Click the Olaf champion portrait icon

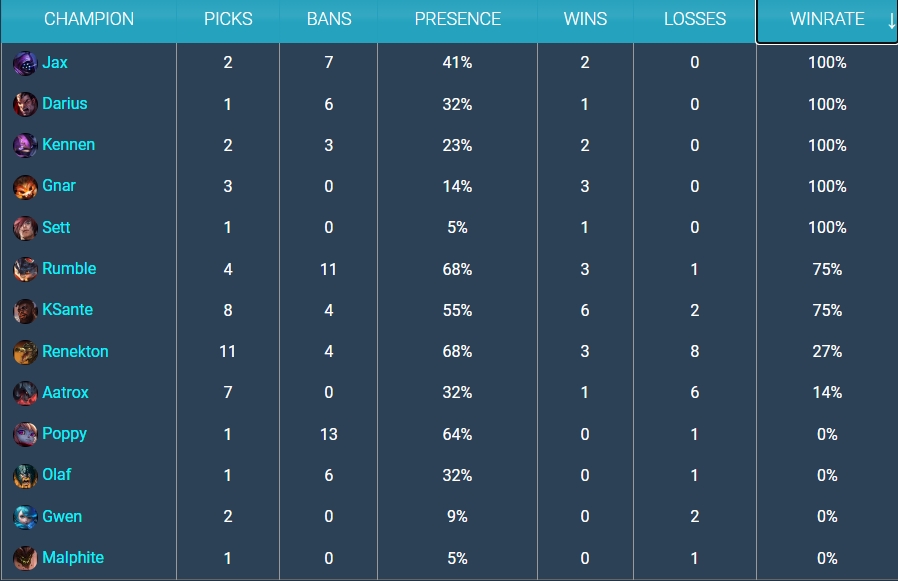25,475
